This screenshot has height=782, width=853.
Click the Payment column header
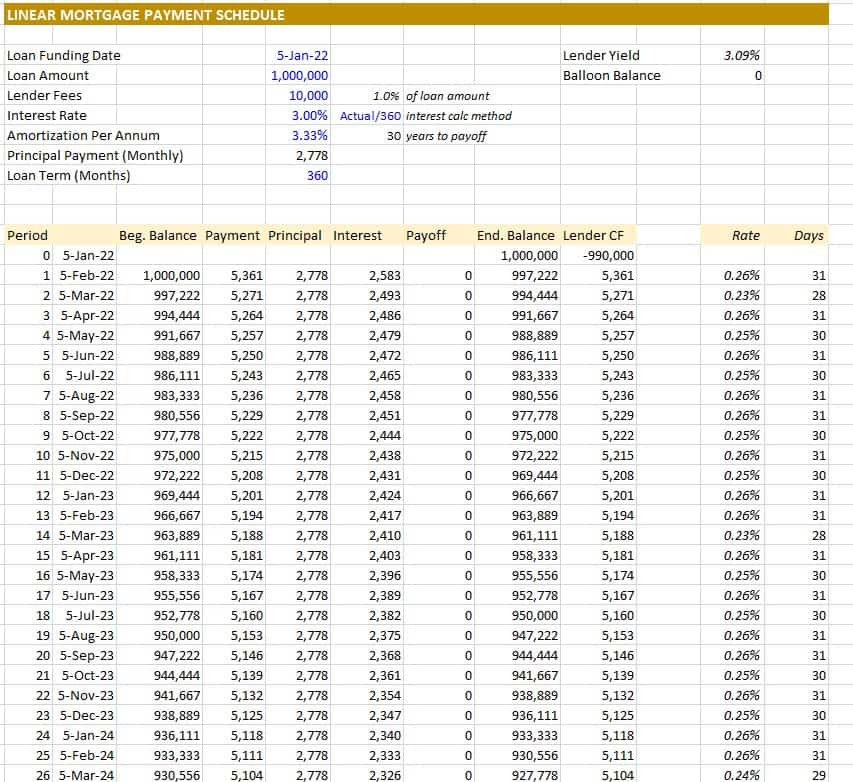(232, 236)
